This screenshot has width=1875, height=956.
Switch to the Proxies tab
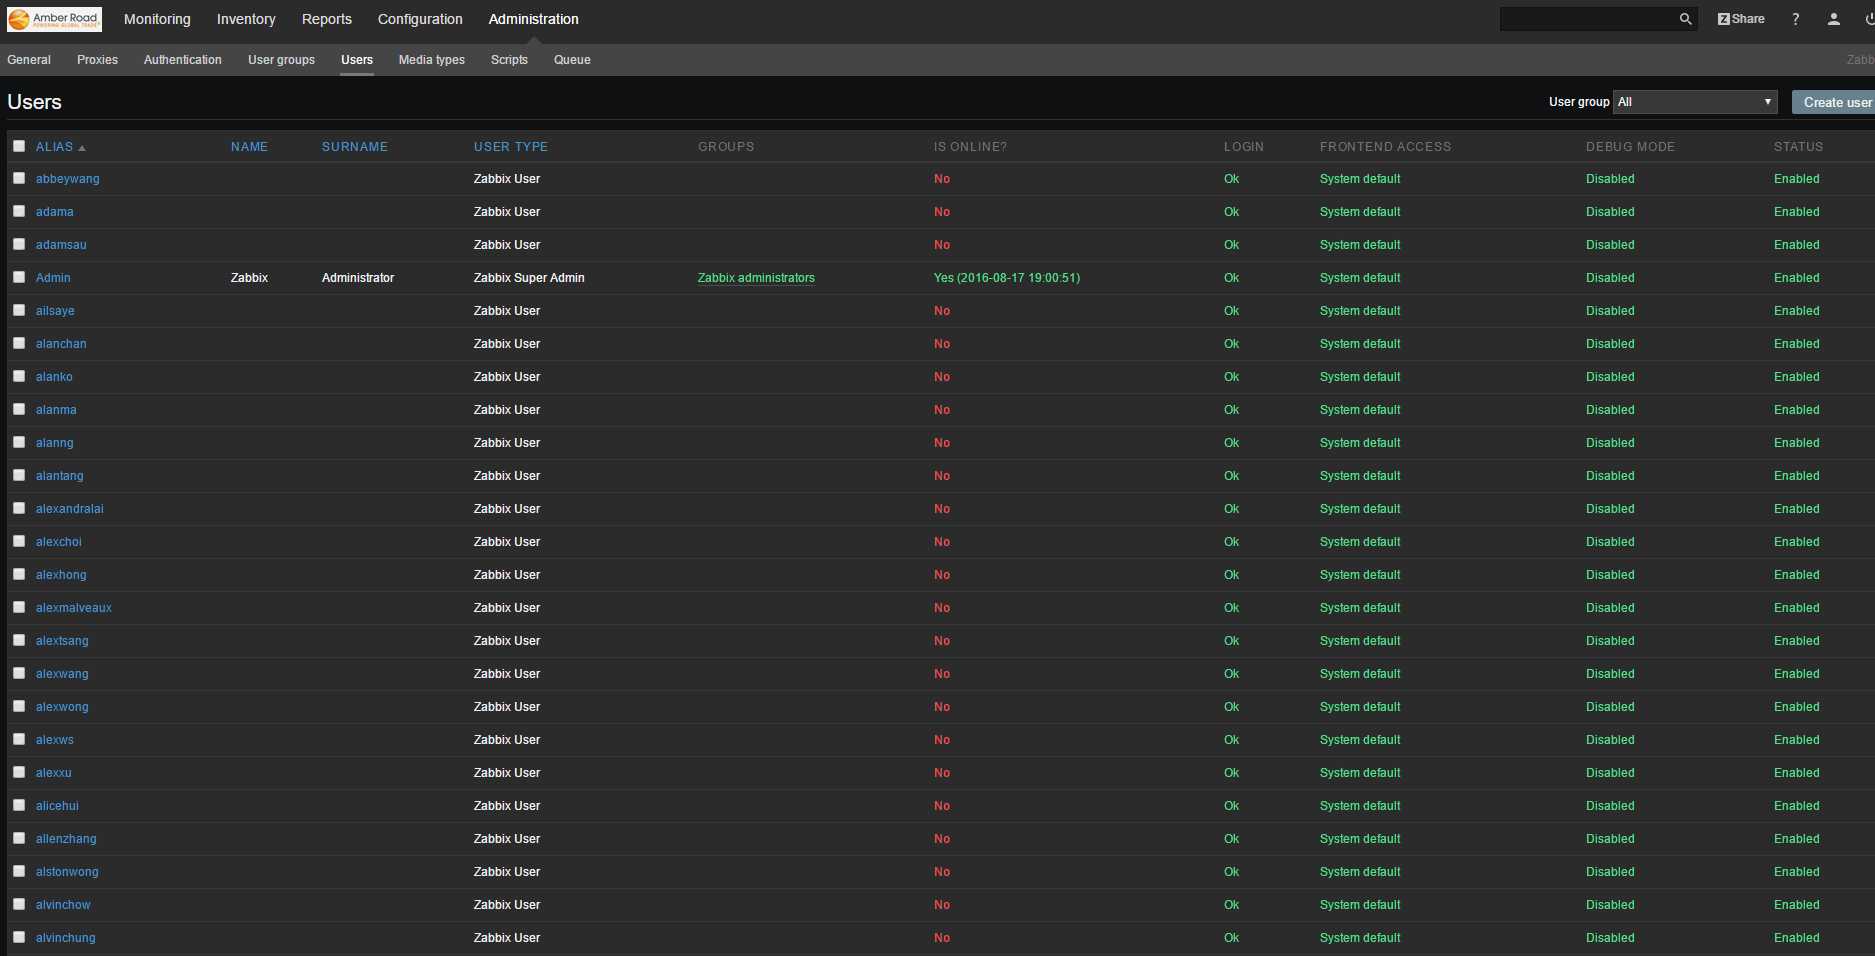pos(97,60)
